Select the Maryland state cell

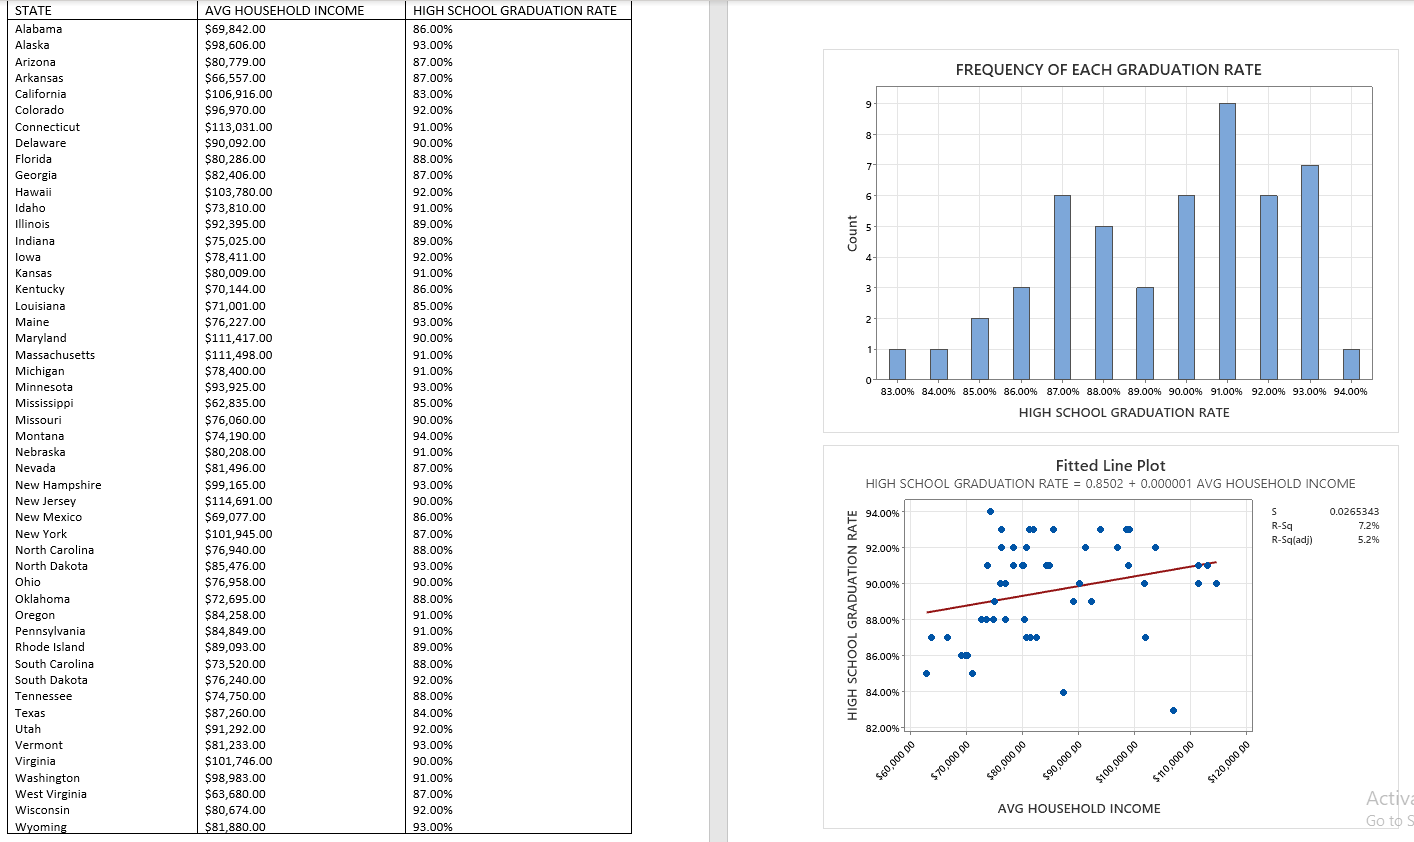coord(41,338)
